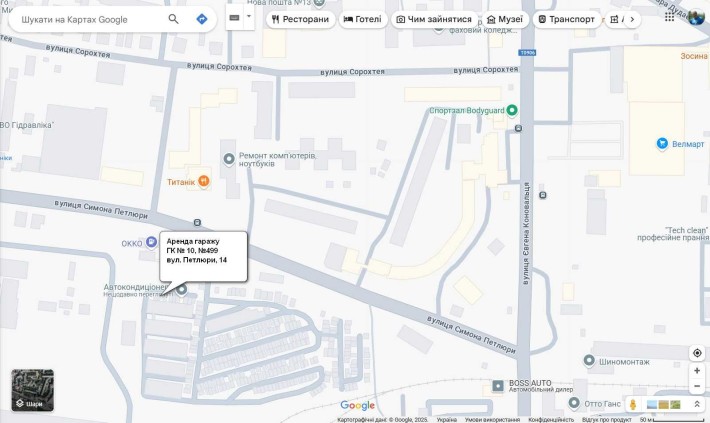
Task: Select the Музеї category chip
Action: click(x=505, y=19)
